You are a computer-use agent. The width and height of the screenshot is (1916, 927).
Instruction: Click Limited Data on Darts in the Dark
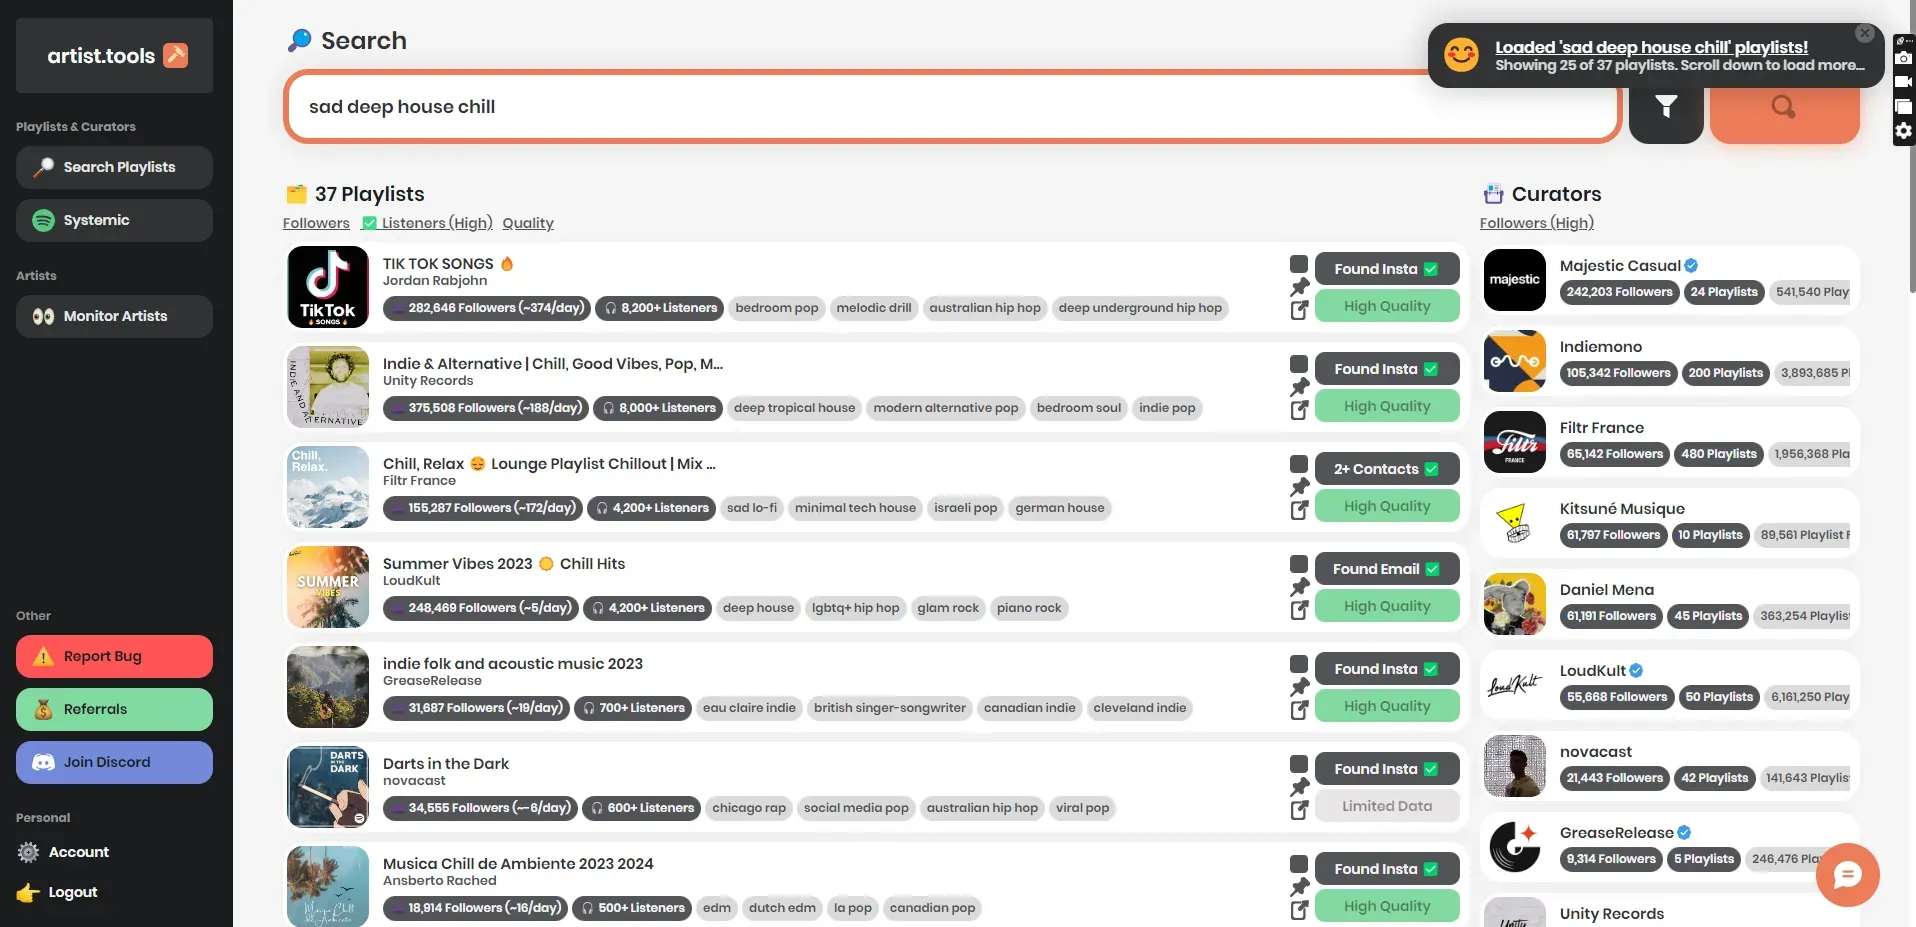[x=1387, y=806]
